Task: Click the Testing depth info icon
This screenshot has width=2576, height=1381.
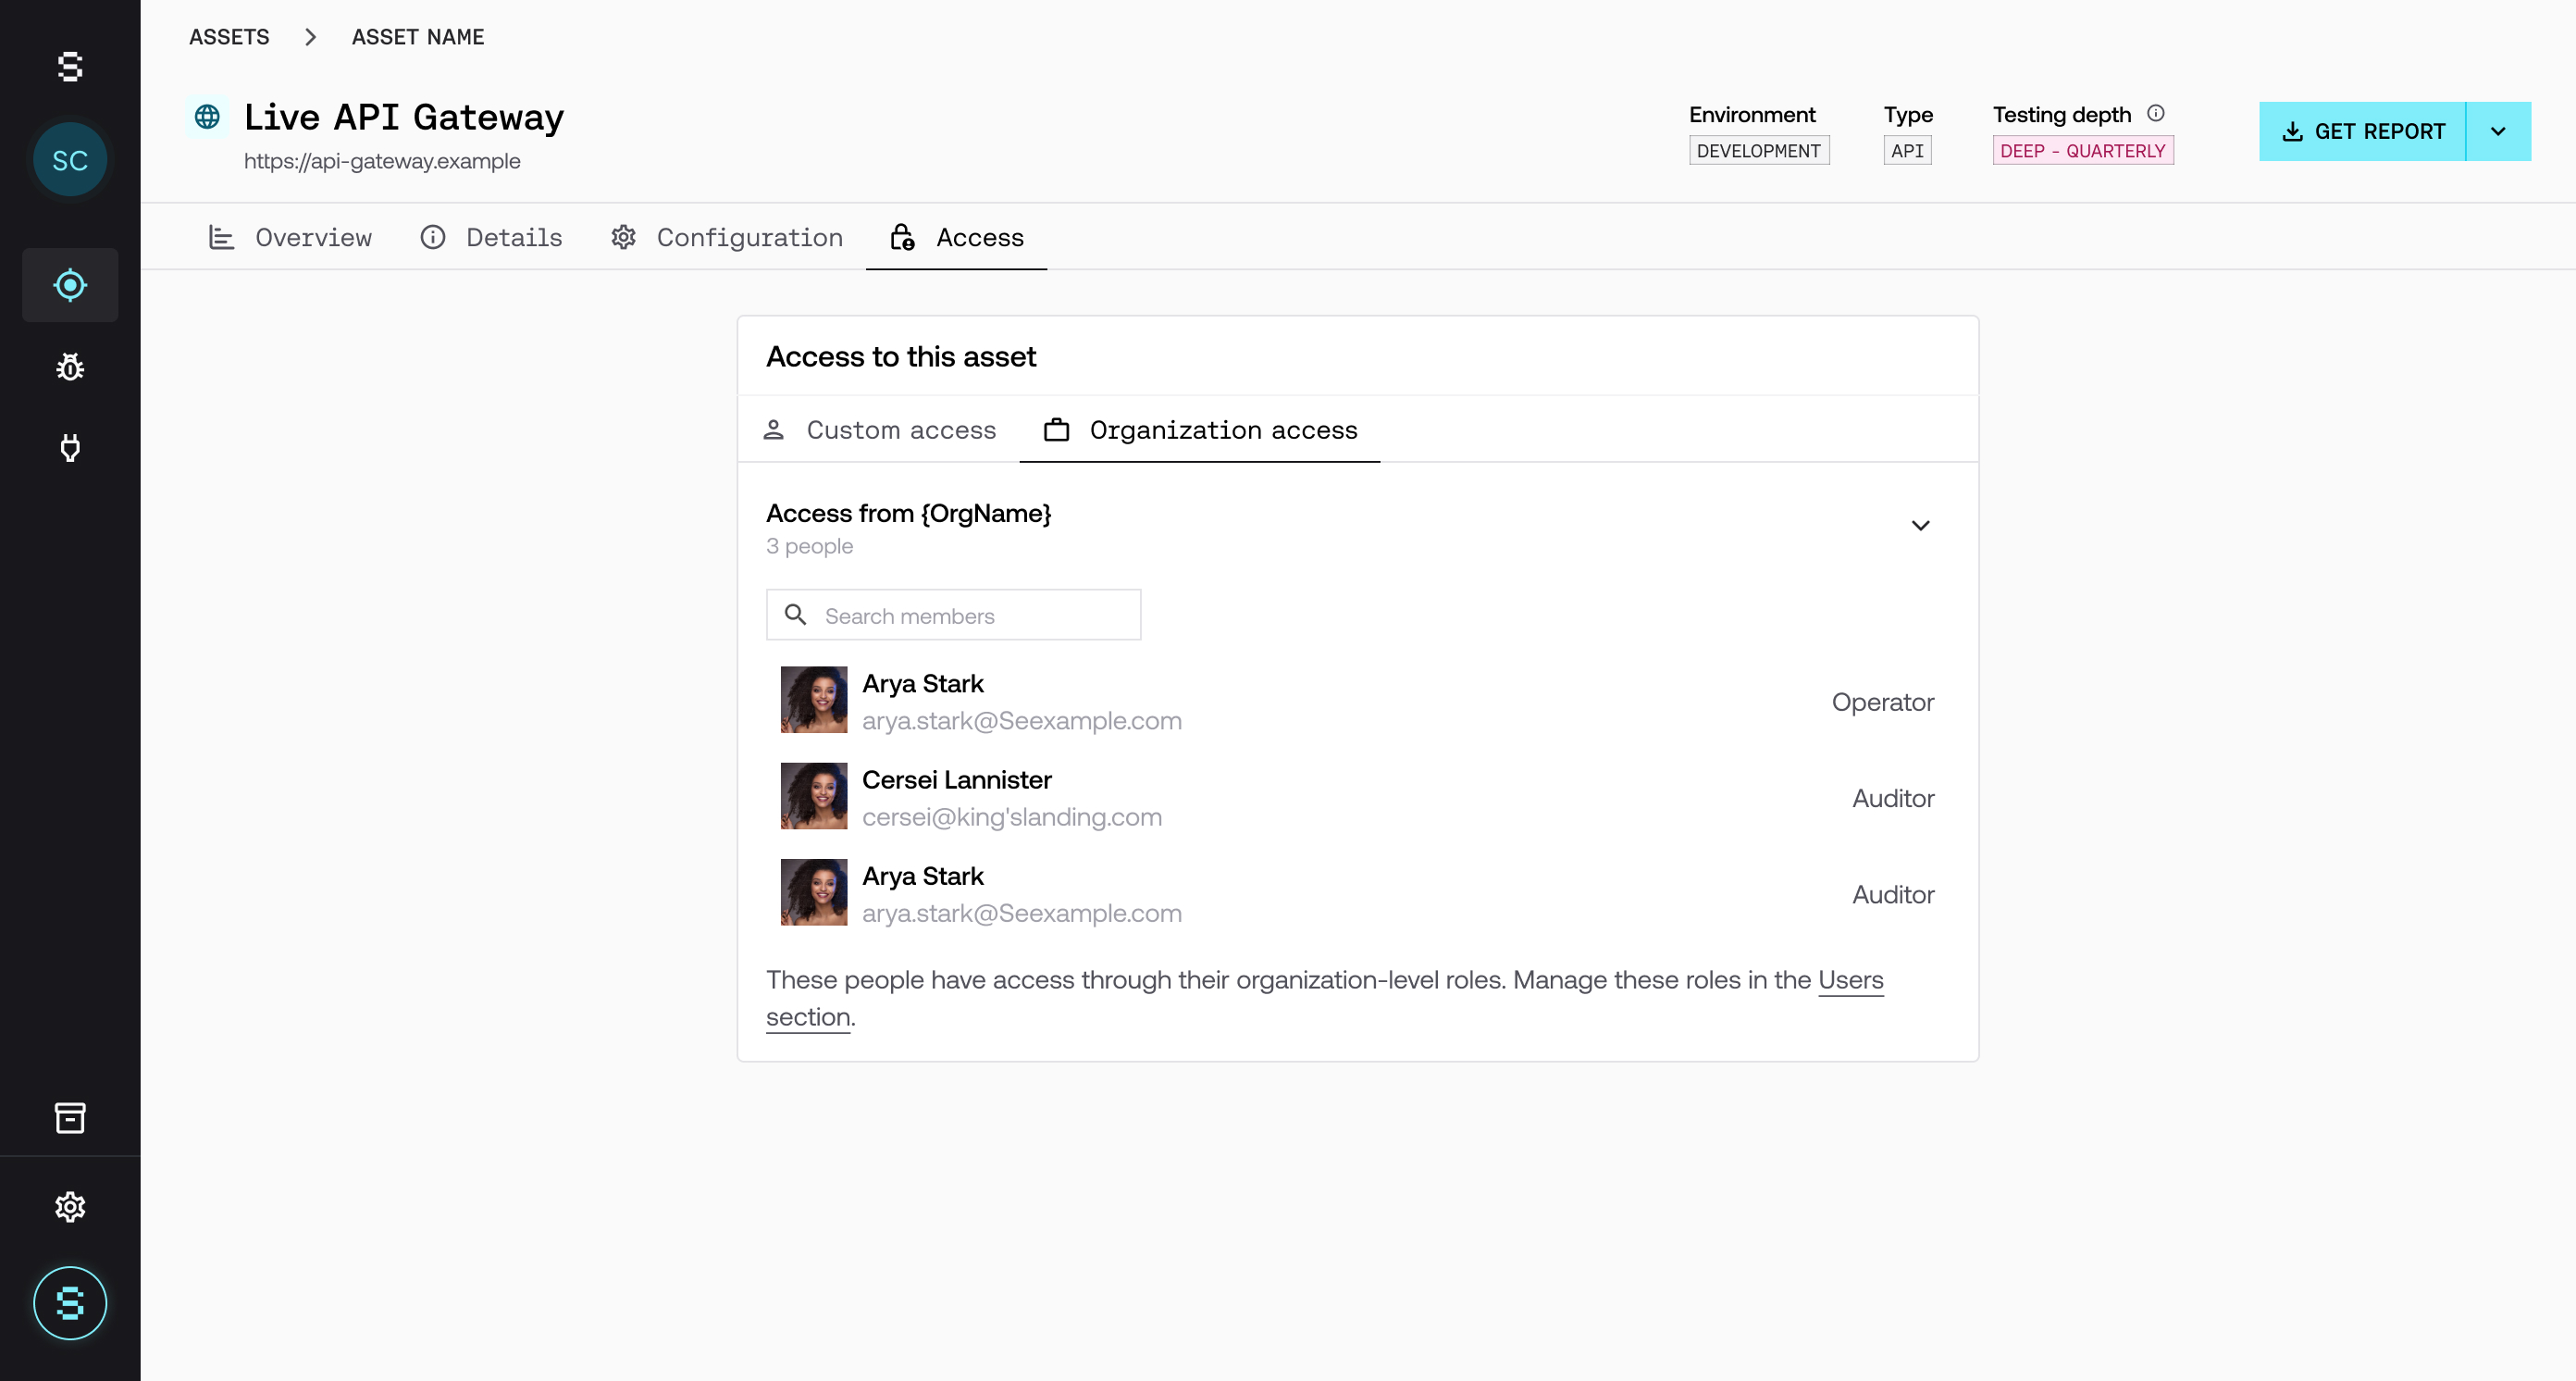Action: 2156,114
